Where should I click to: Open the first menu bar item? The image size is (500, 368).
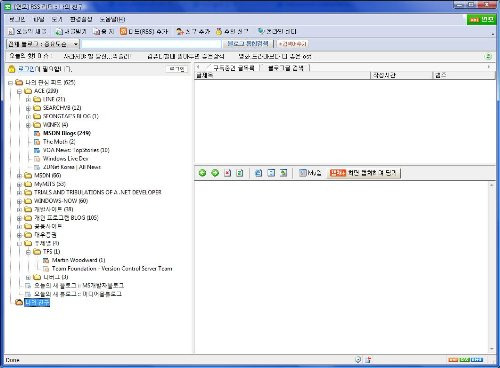[17, 19]
